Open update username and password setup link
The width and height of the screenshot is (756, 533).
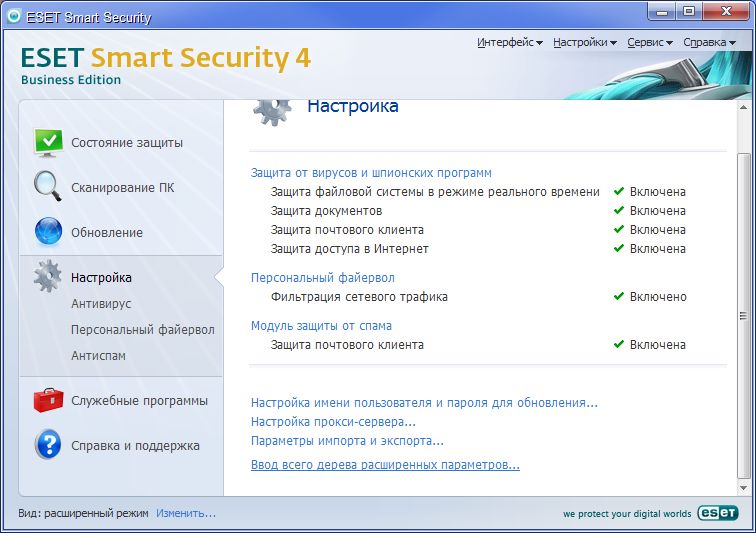[x=424, y=403]
